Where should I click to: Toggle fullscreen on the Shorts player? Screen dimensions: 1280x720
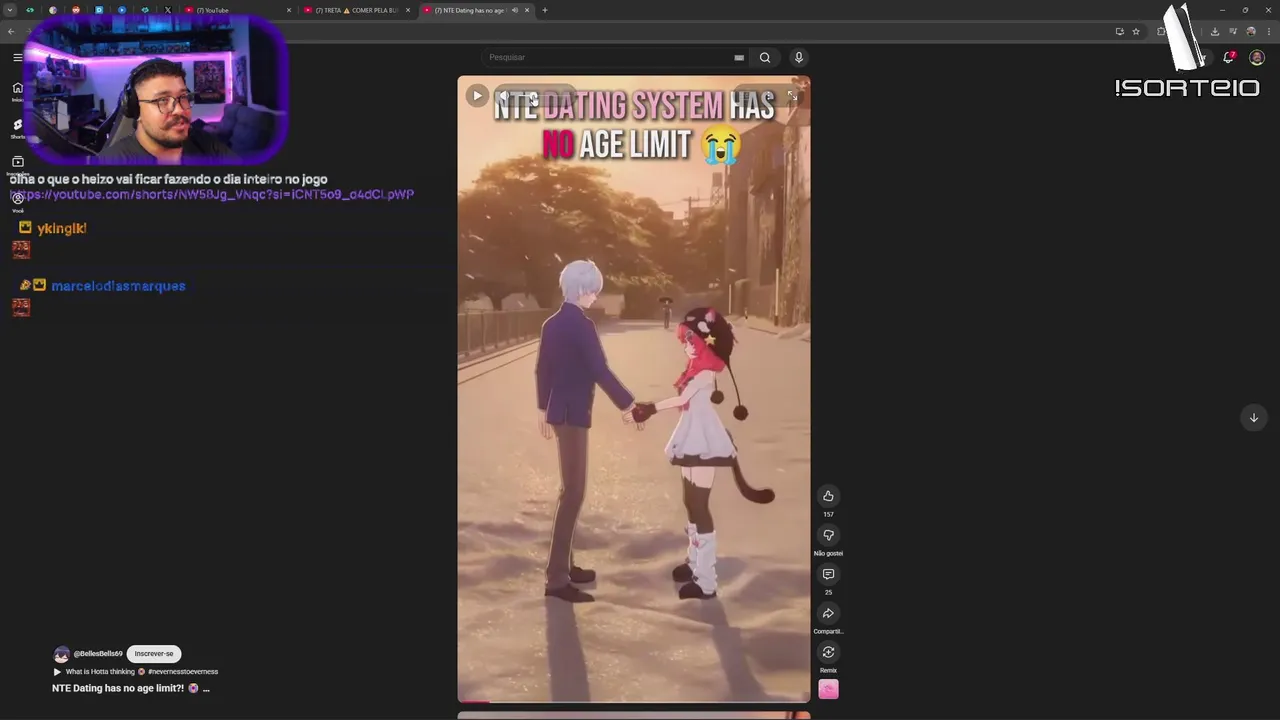coord(792,96)
